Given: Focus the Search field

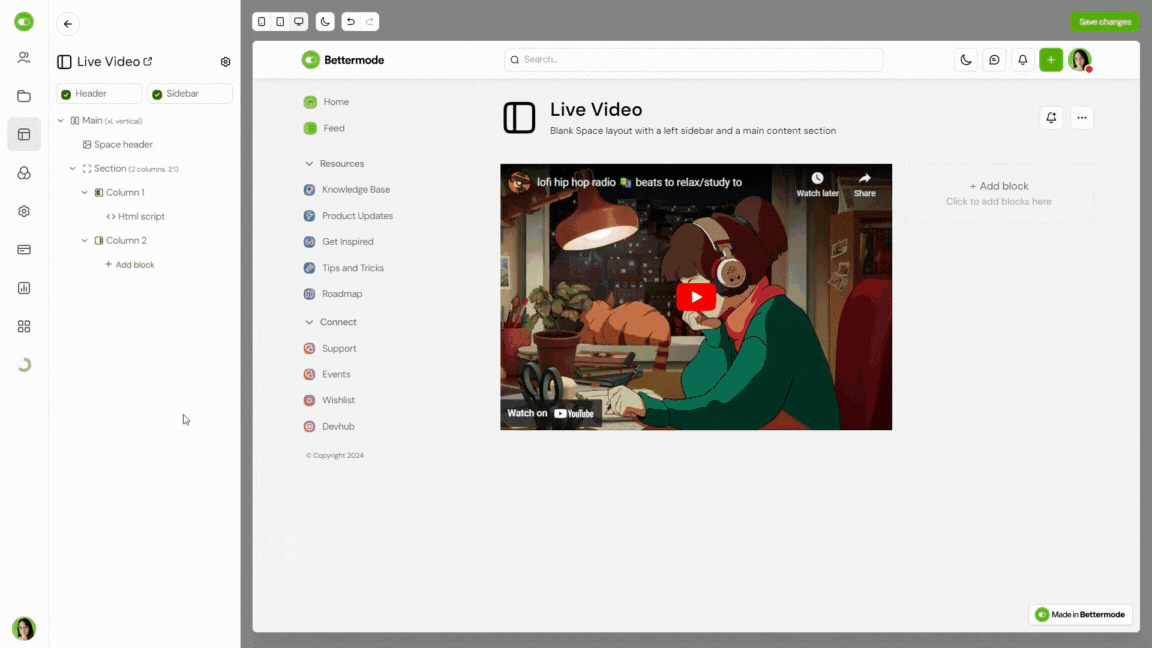Looking at the screenshot, I should click(x=694, y=60).
